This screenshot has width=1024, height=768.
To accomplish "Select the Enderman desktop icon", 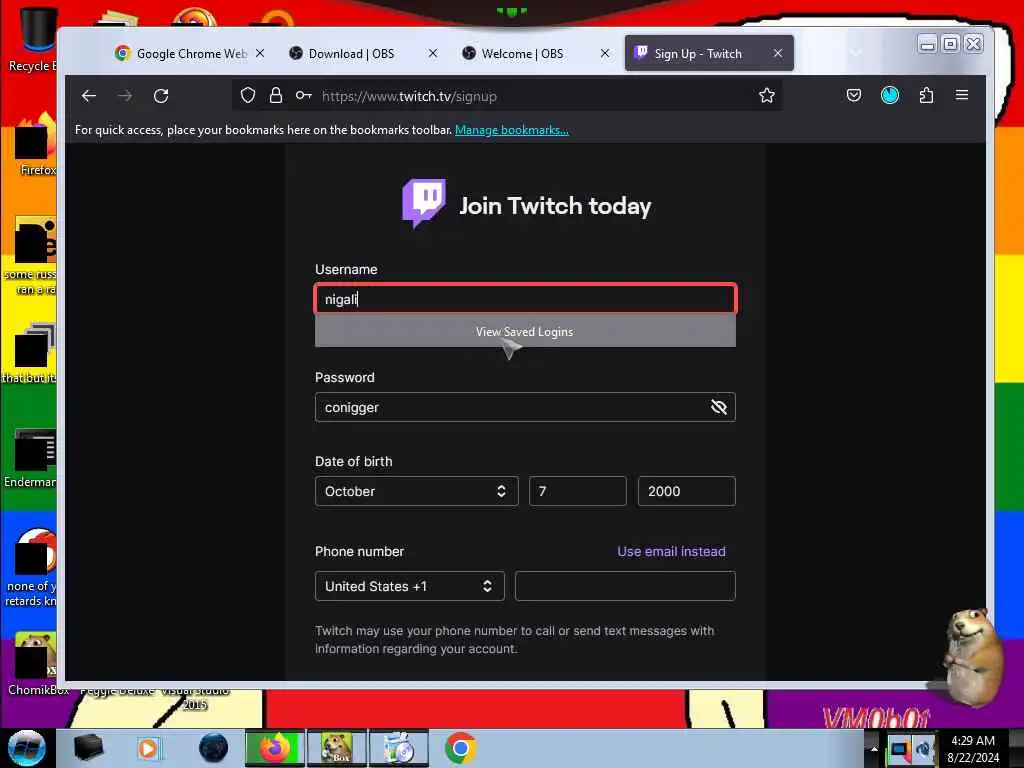I will pyautogui.click(x=33, y=457).
